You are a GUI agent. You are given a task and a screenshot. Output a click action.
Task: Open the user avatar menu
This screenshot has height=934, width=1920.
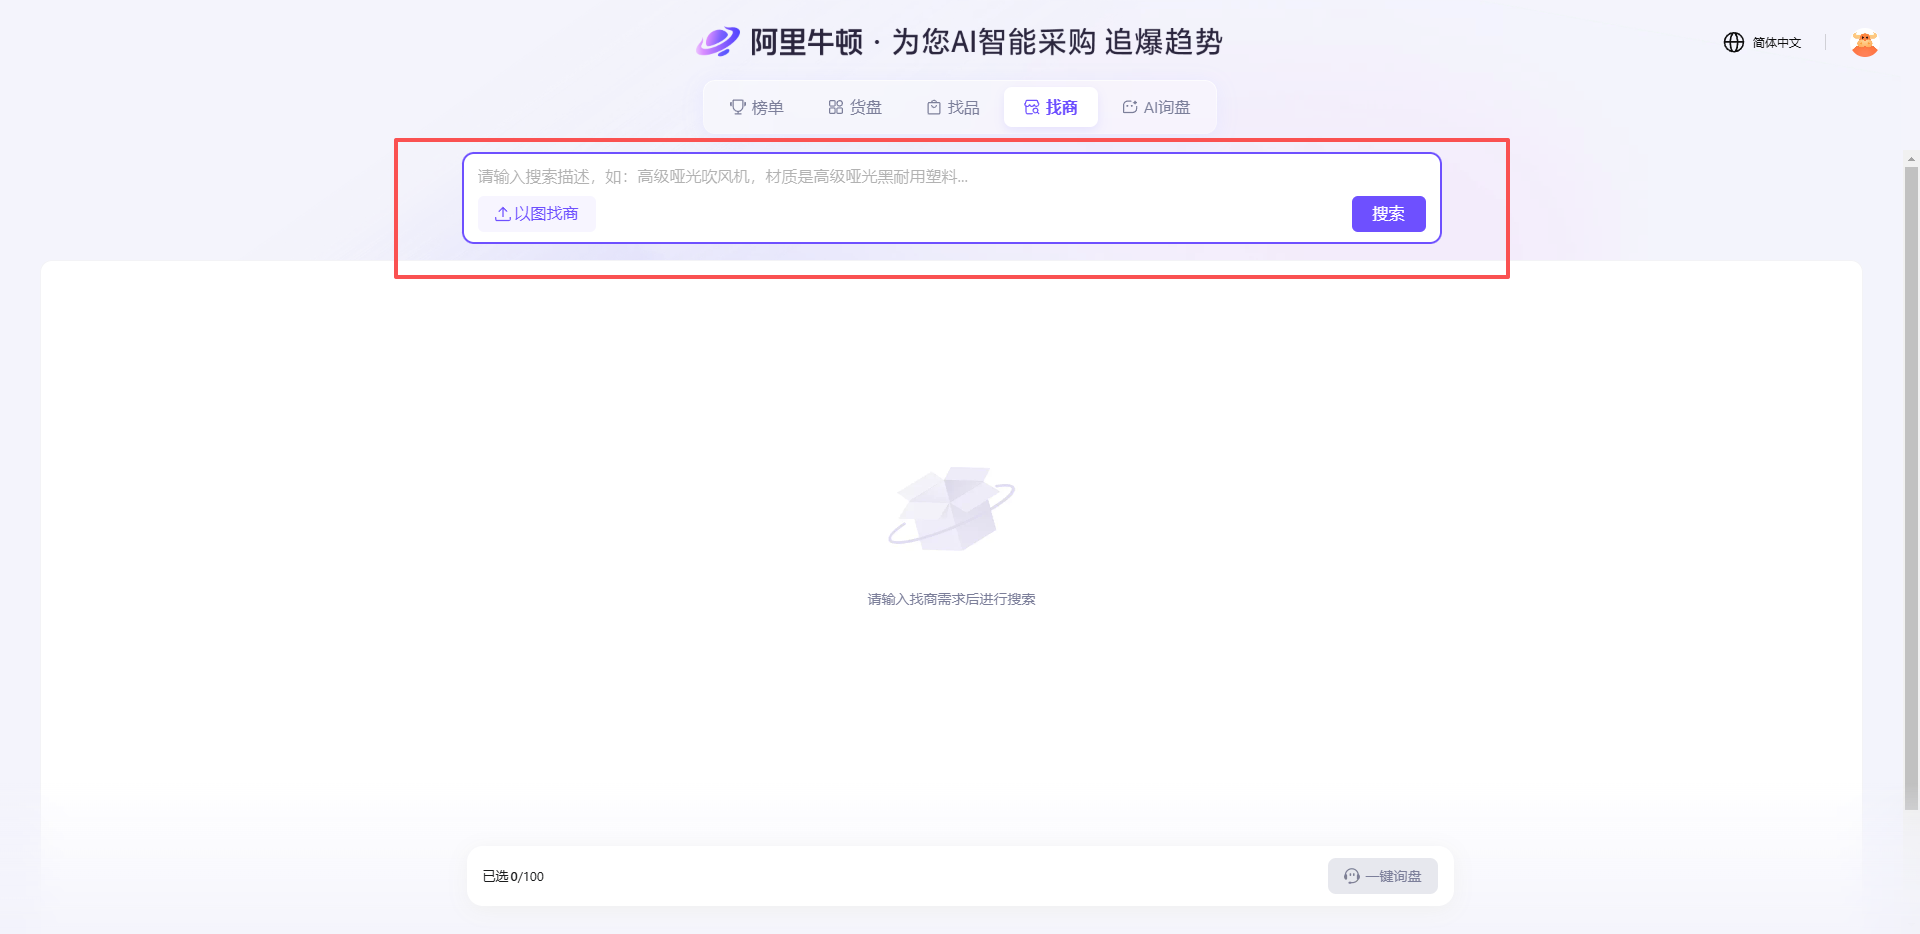tap(1864, 43)
